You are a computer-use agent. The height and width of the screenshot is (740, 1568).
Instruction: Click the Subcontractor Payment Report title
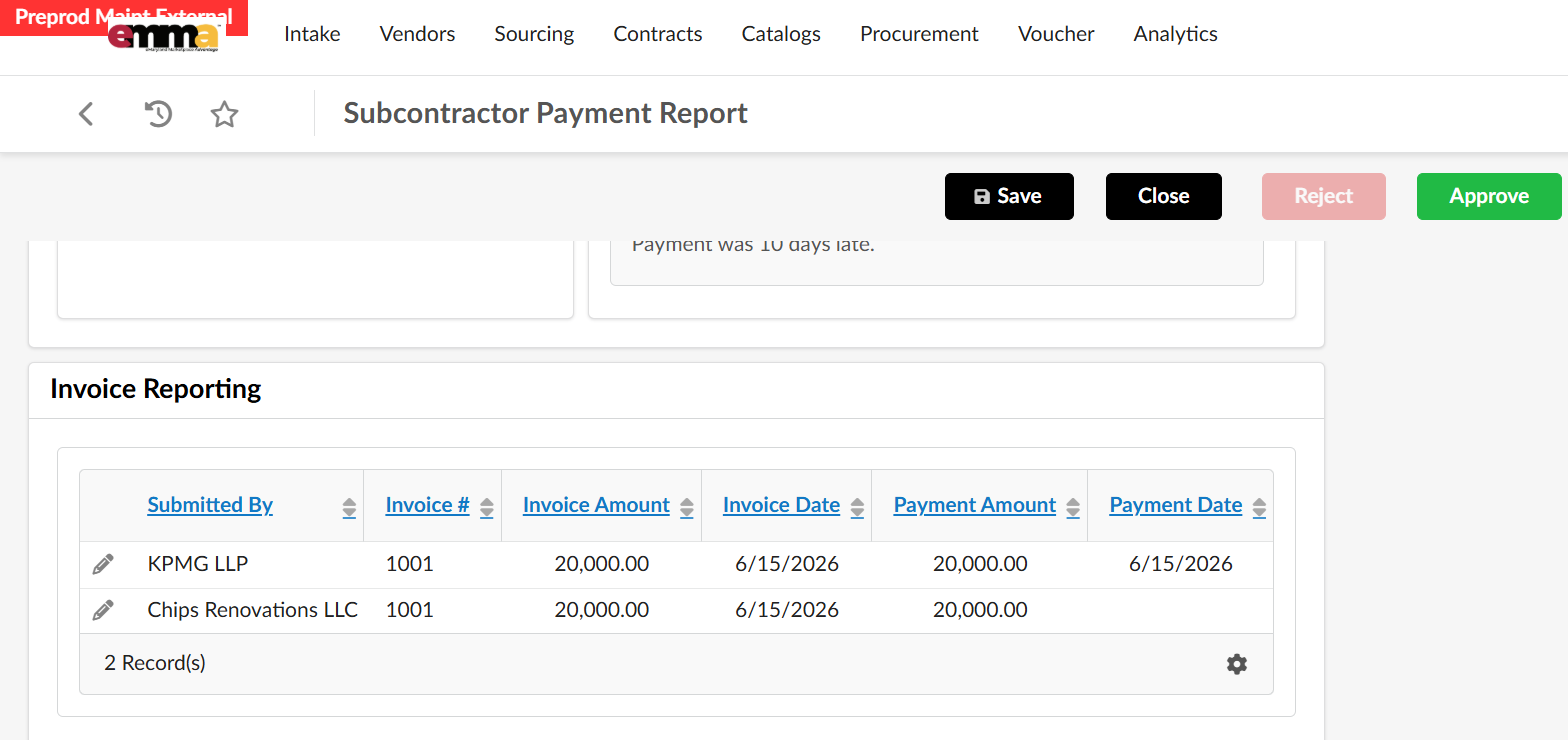point(546,114)
